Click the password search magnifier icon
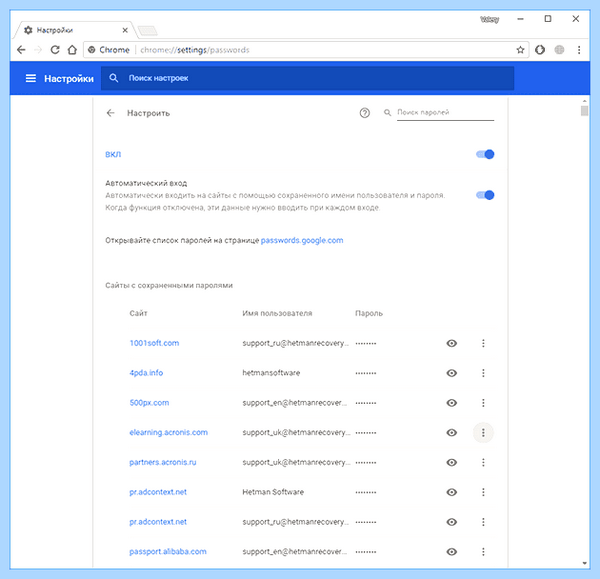600x579 pixels. [x=387, y=113]
